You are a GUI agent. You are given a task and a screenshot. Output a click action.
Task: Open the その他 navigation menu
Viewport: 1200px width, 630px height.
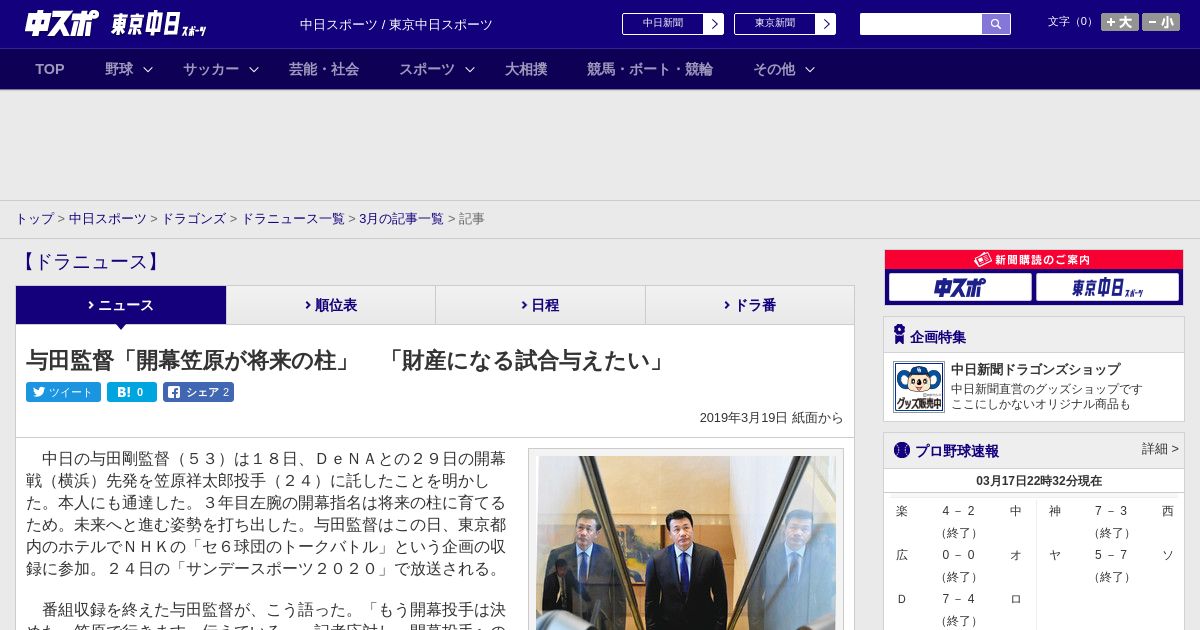pos(774,69)
